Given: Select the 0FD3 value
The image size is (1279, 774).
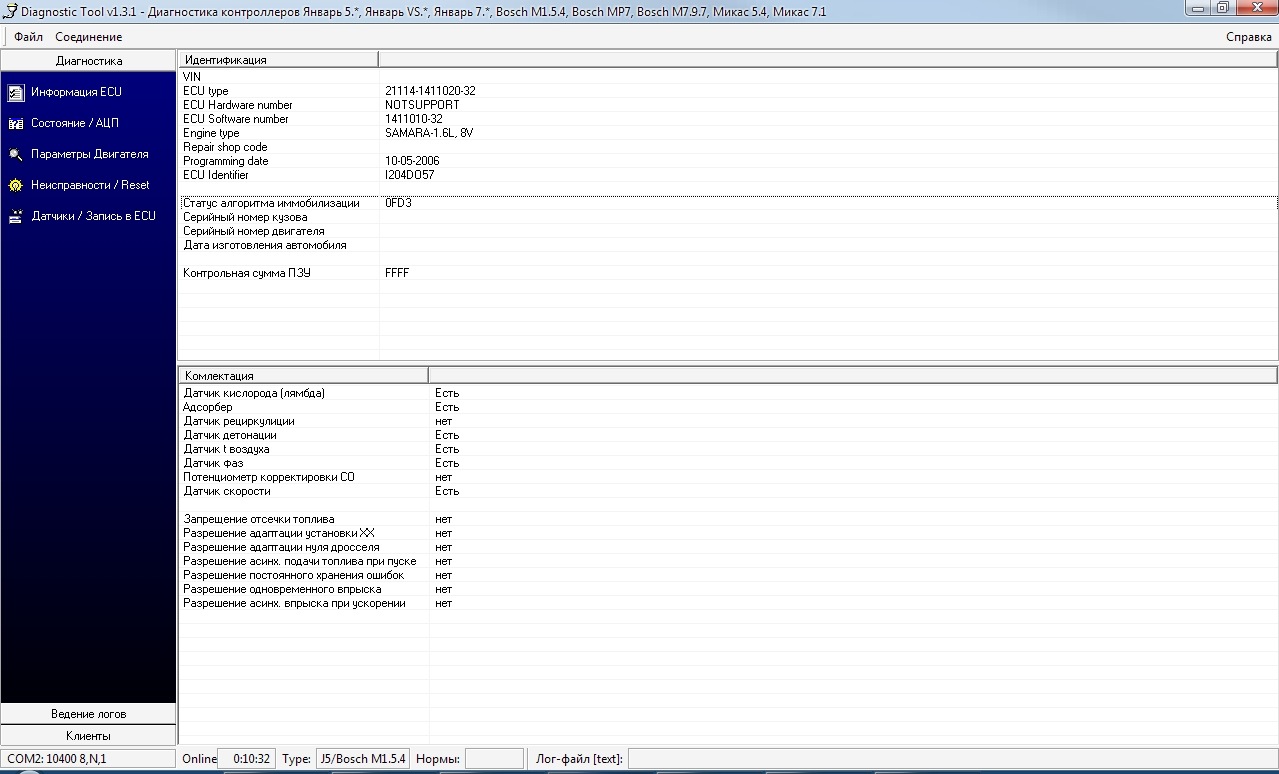Looking at the screenshot, I should (398, 203).
